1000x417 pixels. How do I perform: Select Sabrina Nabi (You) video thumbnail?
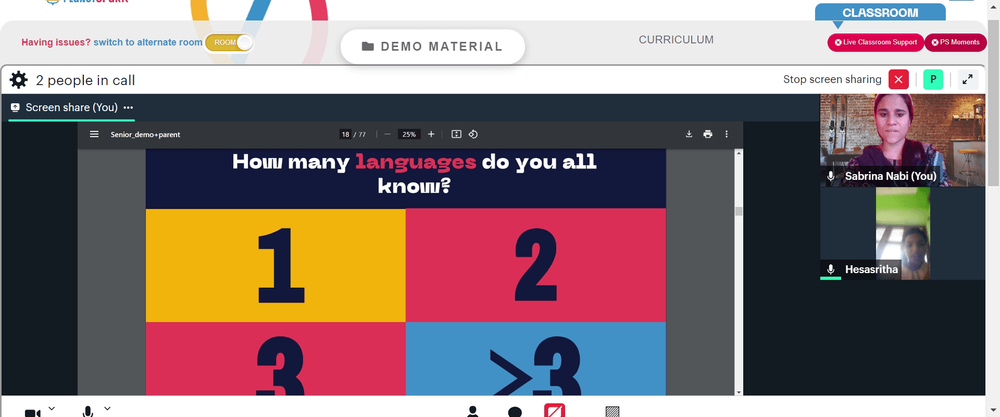coord(902,140)
